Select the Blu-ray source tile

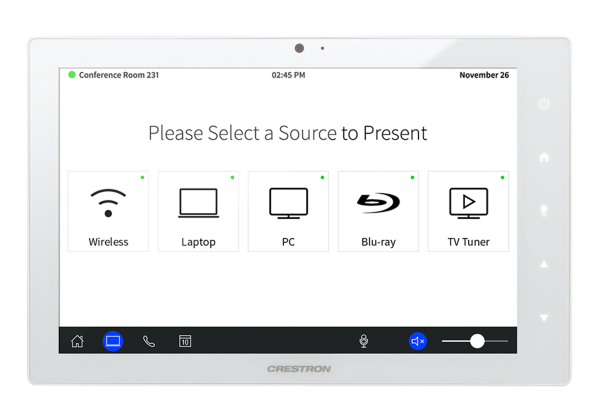[378, 211]
